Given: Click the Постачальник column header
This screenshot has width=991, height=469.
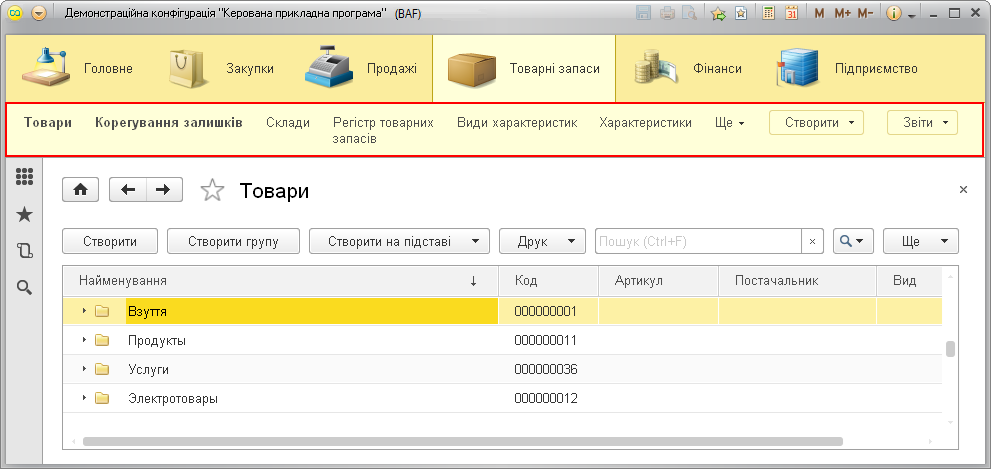Looking at the screenshot, I should (798, 281).
